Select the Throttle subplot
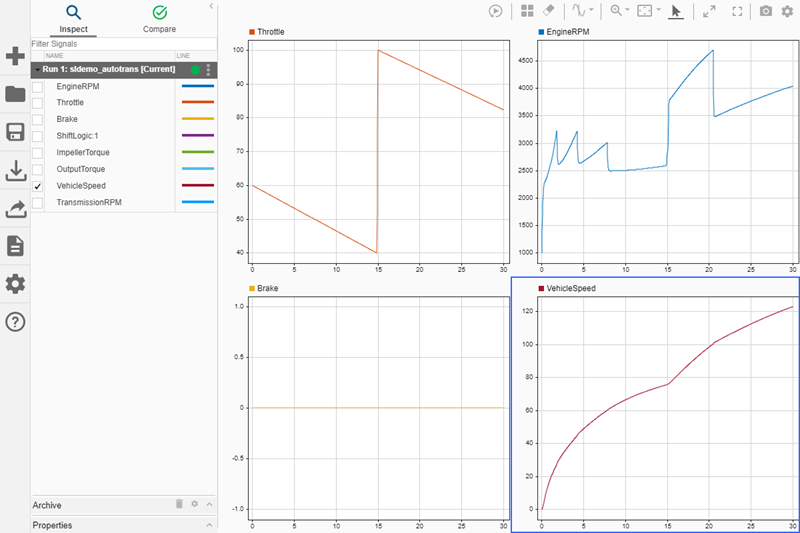Image resolution: width=800 pixels, height=533 pixels. click(378, 151)
